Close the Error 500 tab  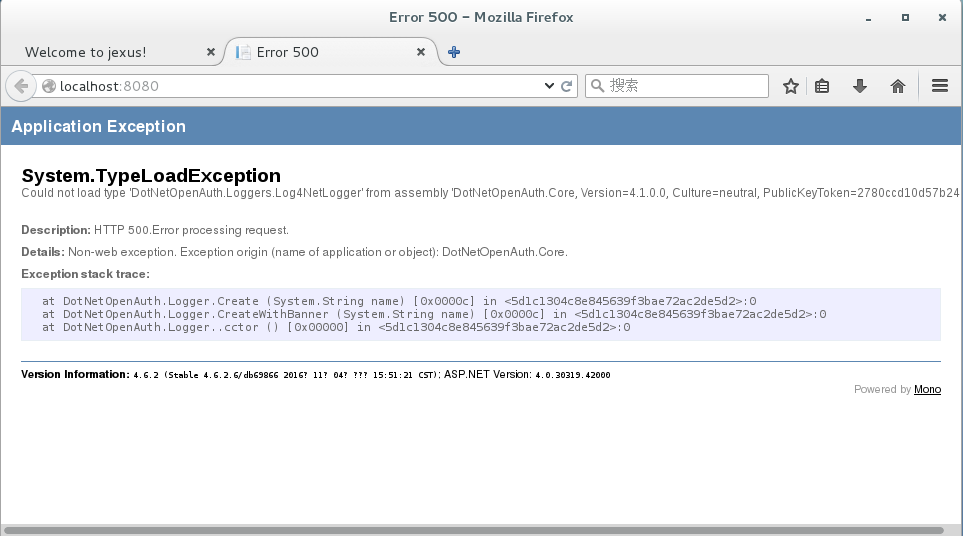[x=421, y=52]
